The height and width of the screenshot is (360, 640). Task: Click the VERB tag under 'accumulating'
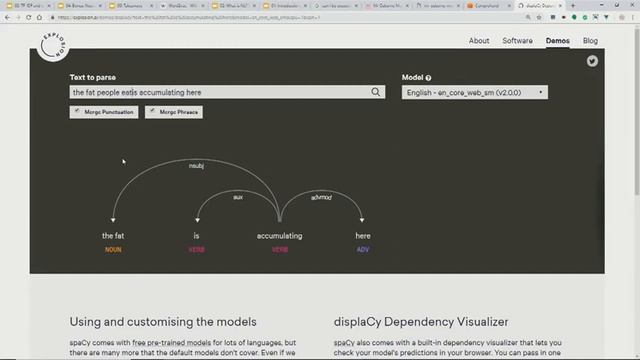pos(280,250)
